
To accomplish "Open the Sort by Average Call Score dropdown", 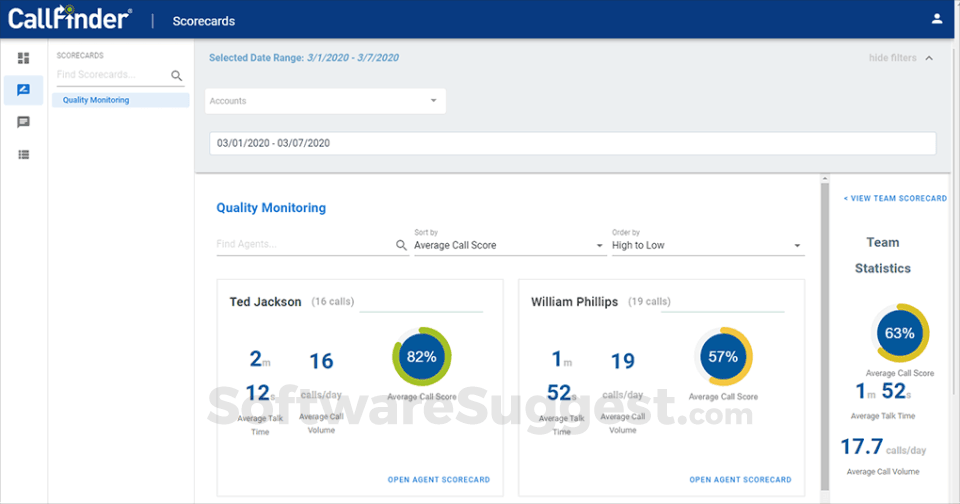I will (x=509, y=245).
